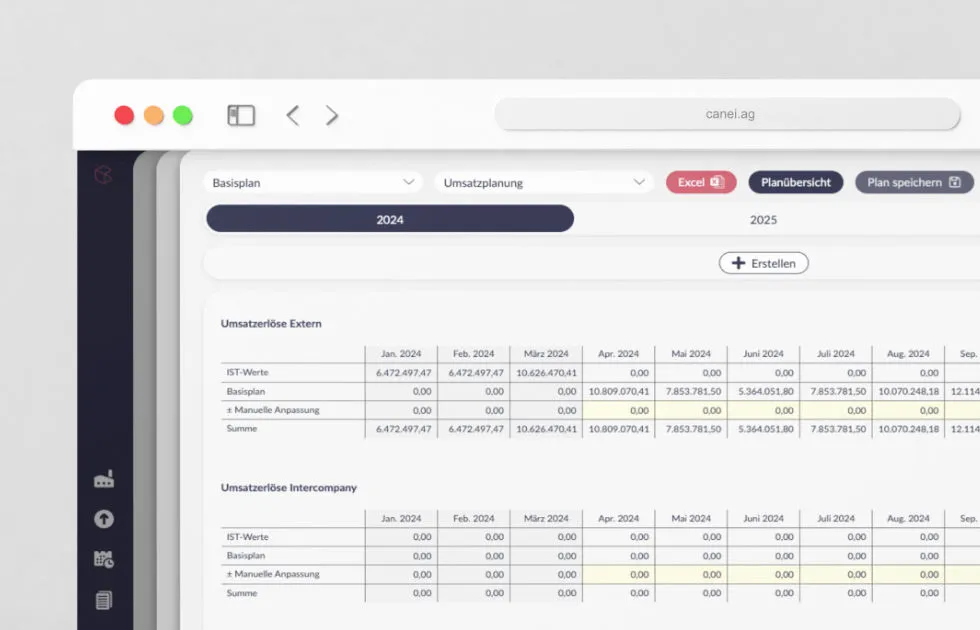Screen dimensions: 980x630
Task: Edit Extern manual adjustment for Juni 2024
Action: point(763,410)
